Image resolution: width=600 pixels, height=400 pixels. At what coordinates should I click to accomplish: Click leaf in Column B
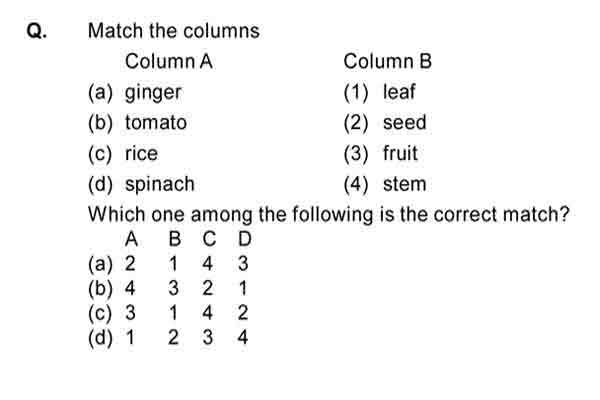click(x=399, y=92)
